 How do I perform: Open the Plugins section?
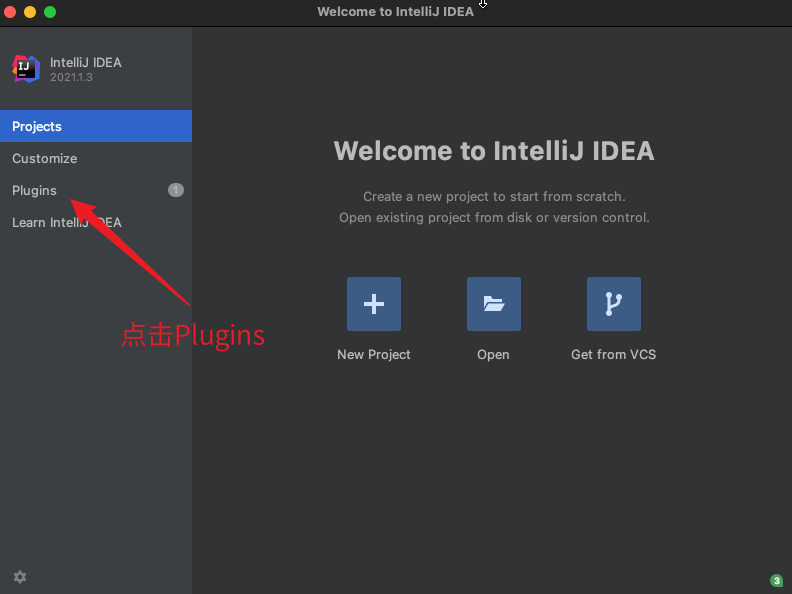click(34, 190)
